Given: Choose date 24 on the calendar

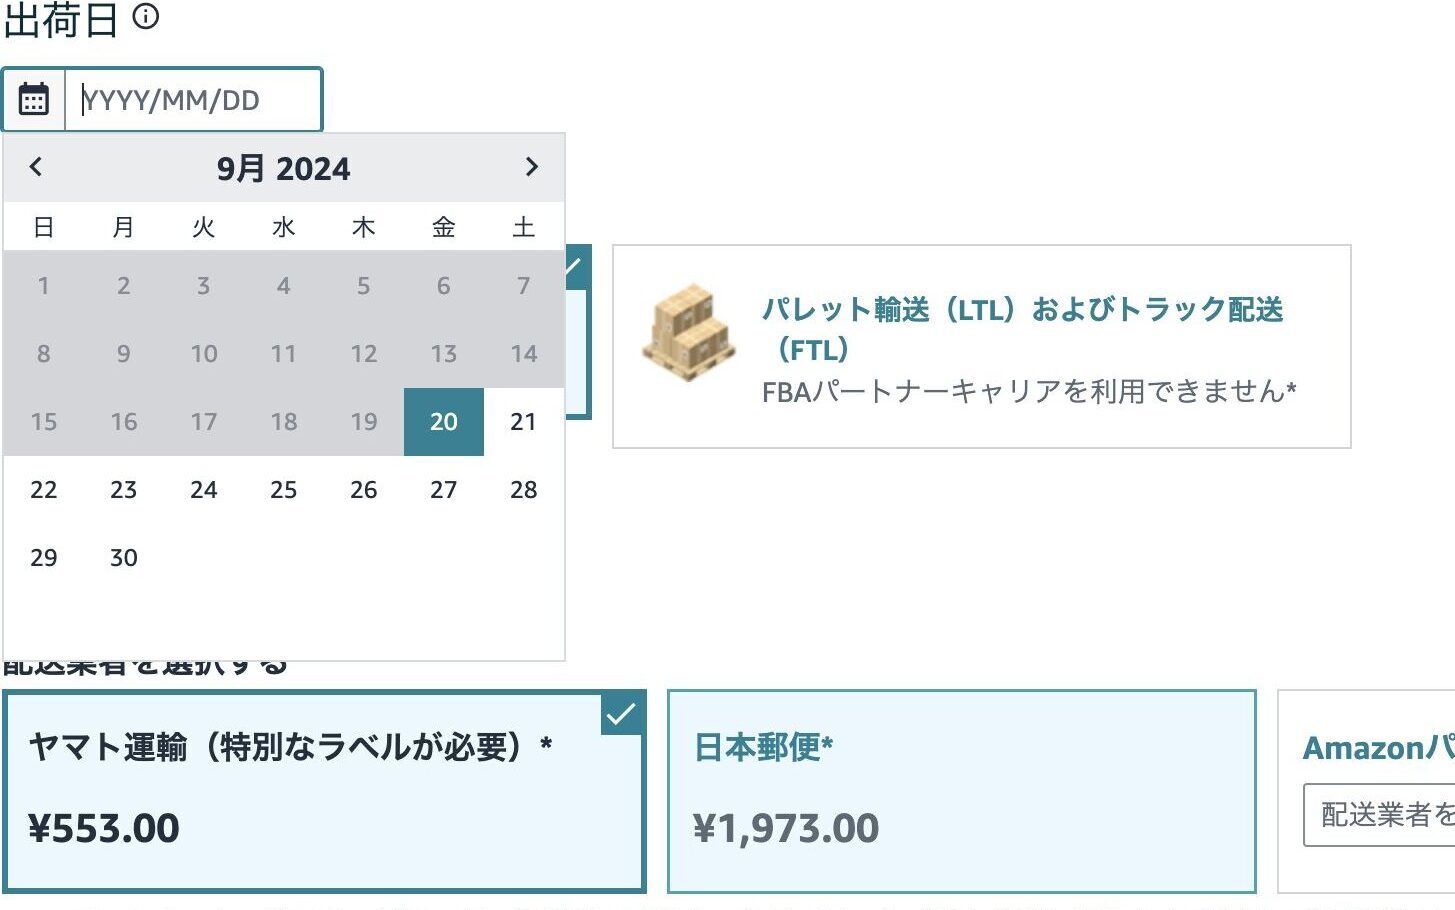Looking at the screenshot, I should point(204,490).
